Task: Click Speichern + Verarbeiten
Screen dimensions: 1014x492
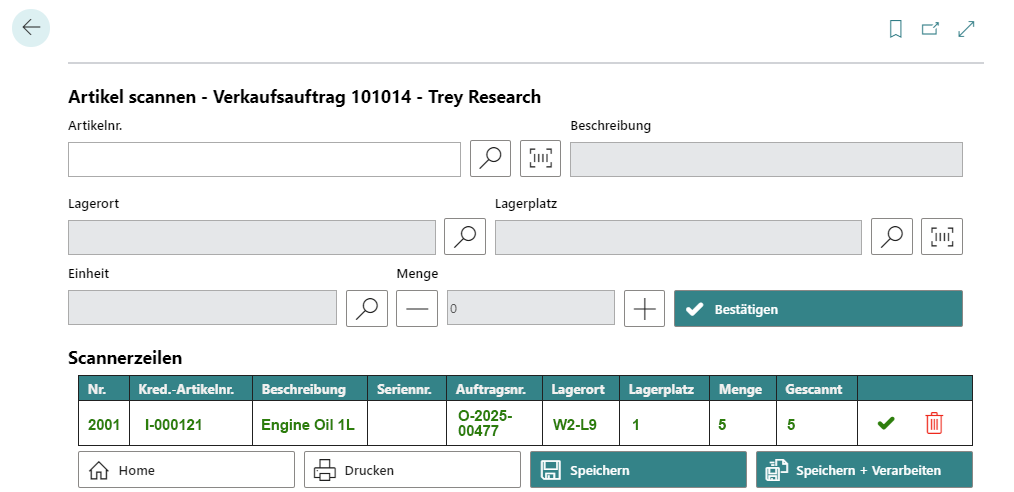Action: pos(864,469)
